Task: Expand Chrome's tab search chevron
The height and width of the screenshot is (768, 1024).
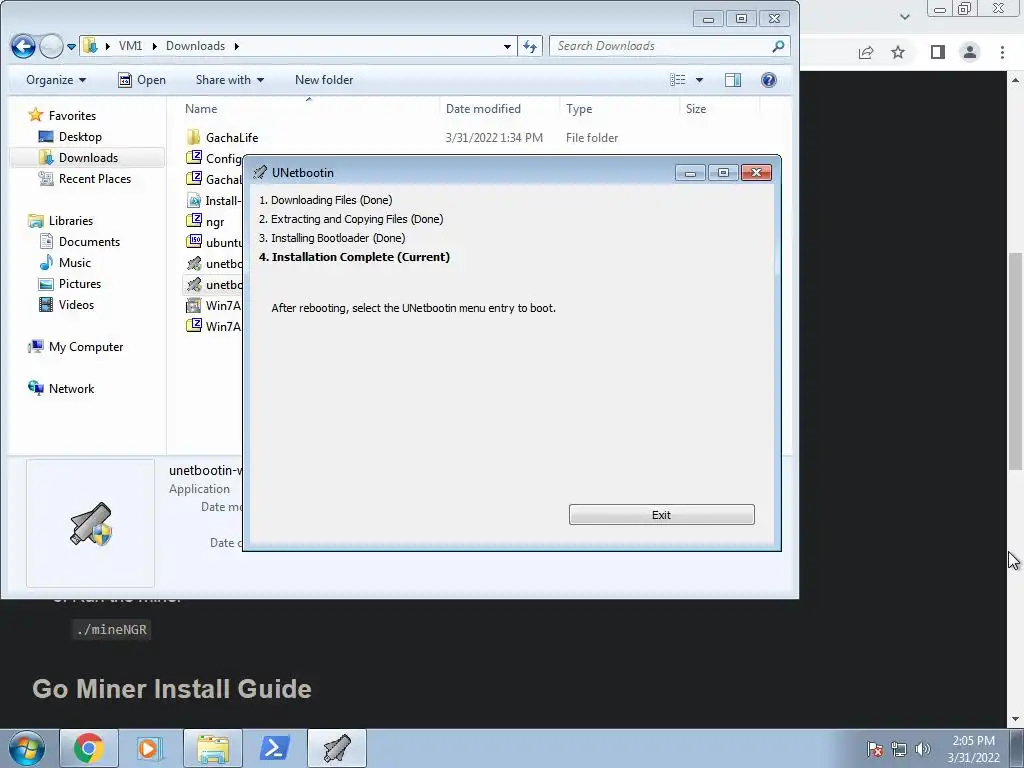Action: (904, 16)
